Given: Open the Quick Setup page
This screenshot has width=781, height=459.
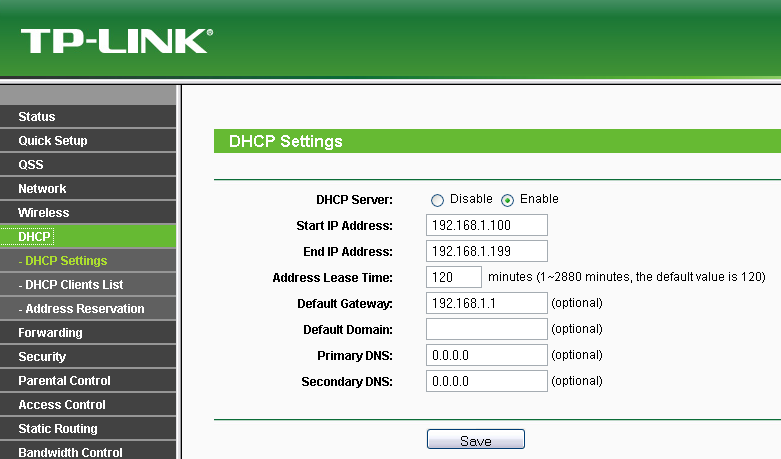Looking at the screenshot, I should click(88, 140).
